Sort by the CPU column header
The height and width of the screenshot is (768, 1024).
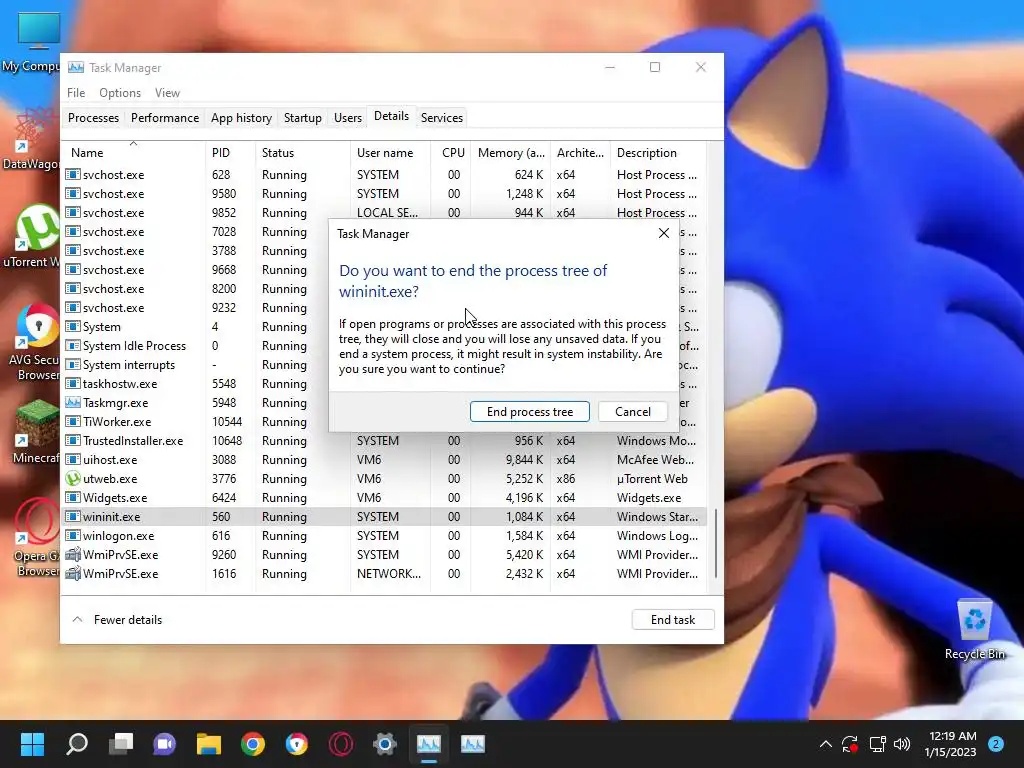click(451, 152)
